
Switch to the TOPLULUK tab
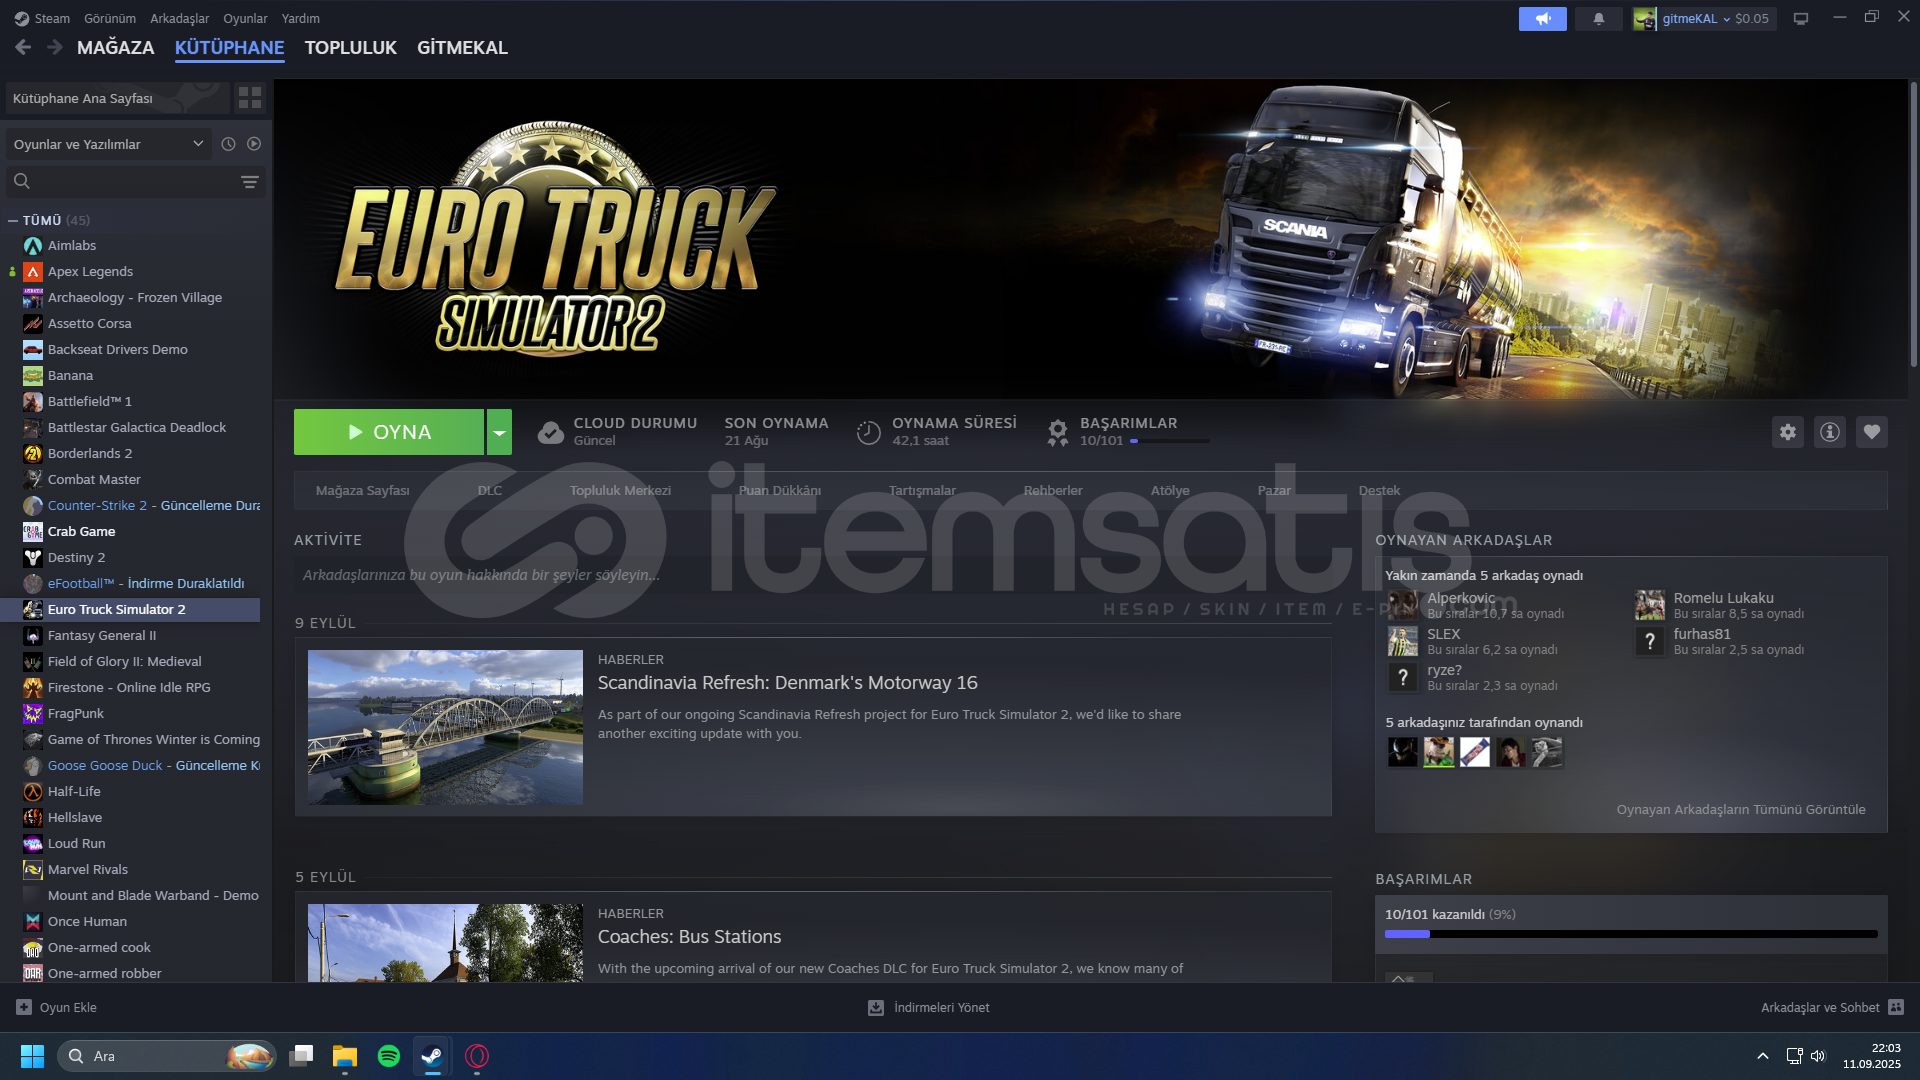(x=351, y=47)
